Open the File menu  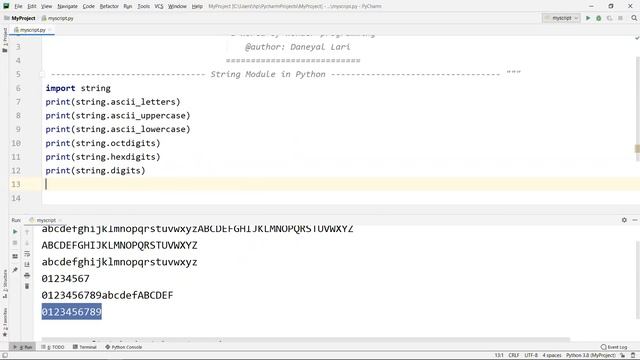point(18,6)
